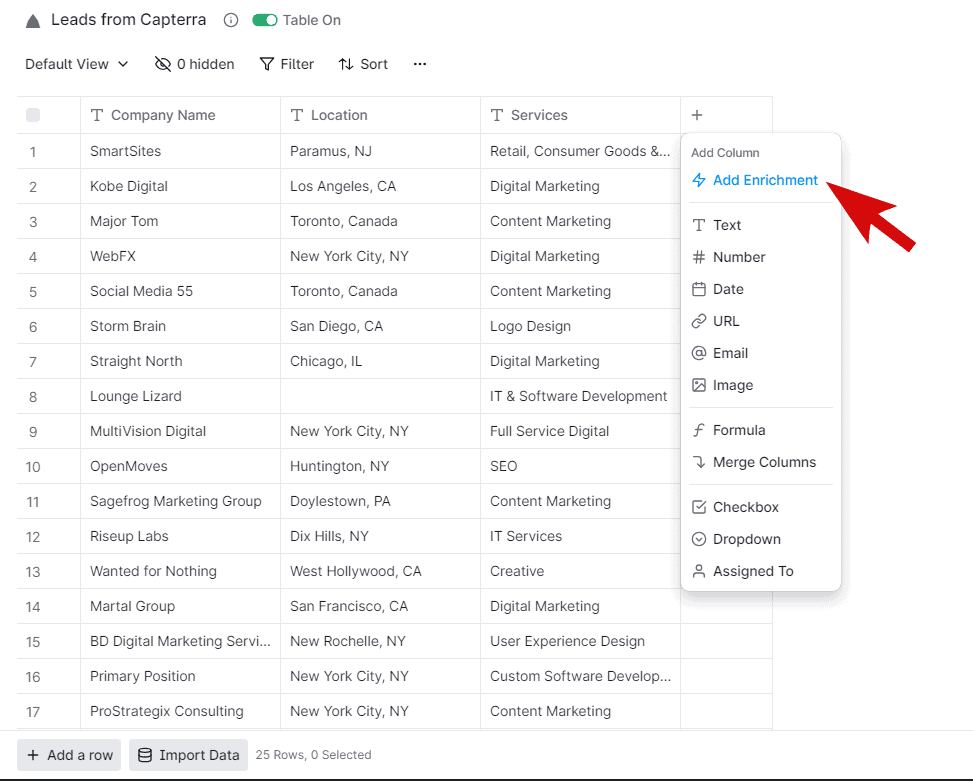Viewport: 973px width, 781px height.
Task: Click the User Experience Design cell
Action: coord(580,641)
